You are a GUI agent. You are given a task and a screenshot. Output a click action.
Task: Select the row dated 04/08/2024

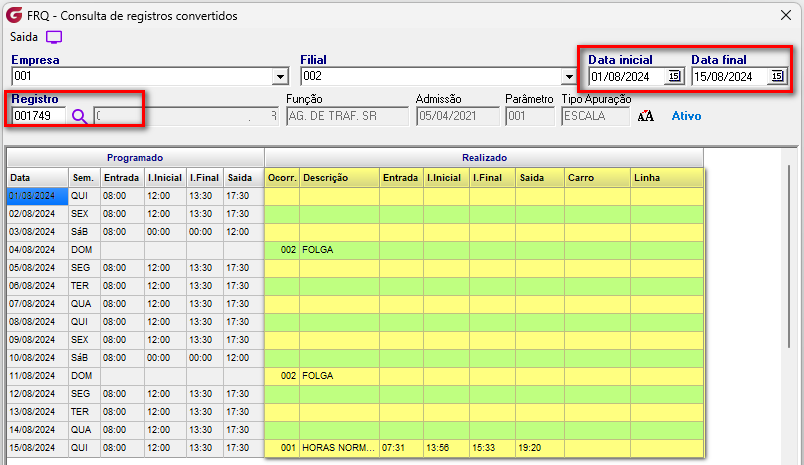pos(355,250)
